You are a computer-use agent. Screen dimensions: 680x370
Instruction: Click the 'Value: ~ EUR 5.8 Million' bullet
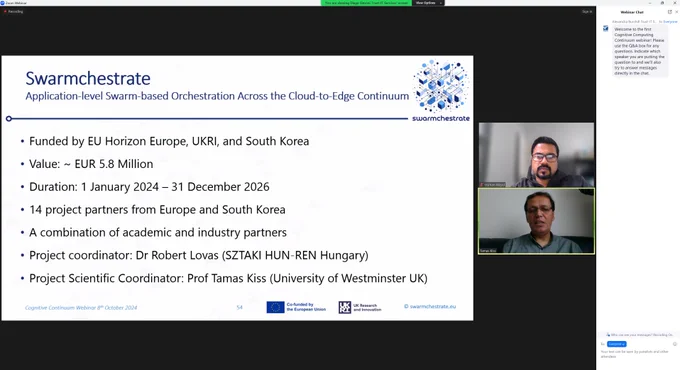91,164
